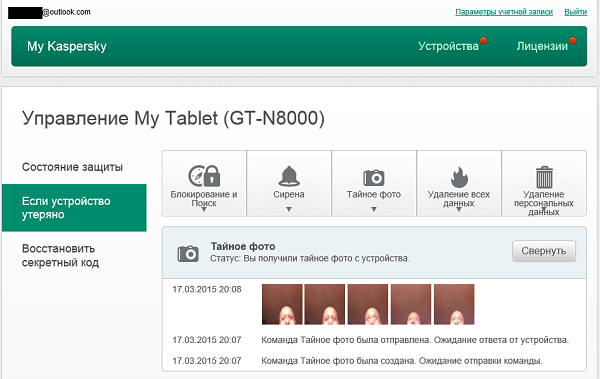Open the Лицензии menu item

pyautogui.click(x=542, y=46)
